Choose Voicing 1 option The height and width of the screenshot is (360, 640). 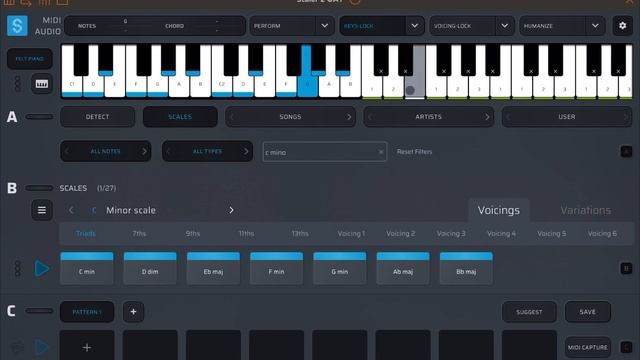[351, 233]
